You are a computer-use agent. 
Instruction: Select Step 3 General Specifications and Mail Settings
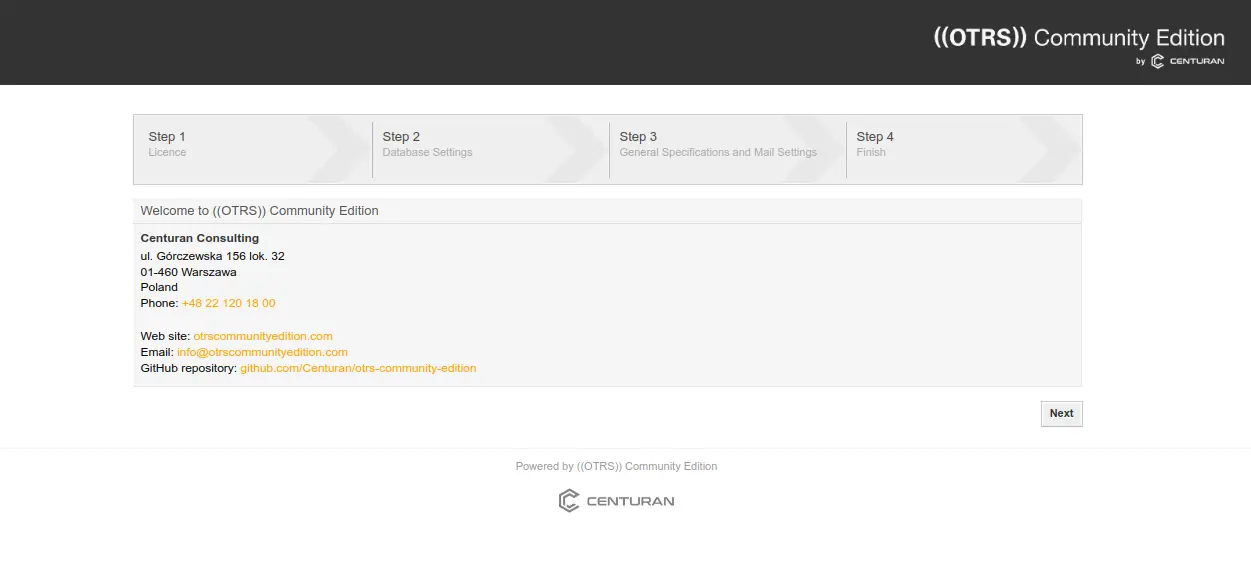coord(728,149)
